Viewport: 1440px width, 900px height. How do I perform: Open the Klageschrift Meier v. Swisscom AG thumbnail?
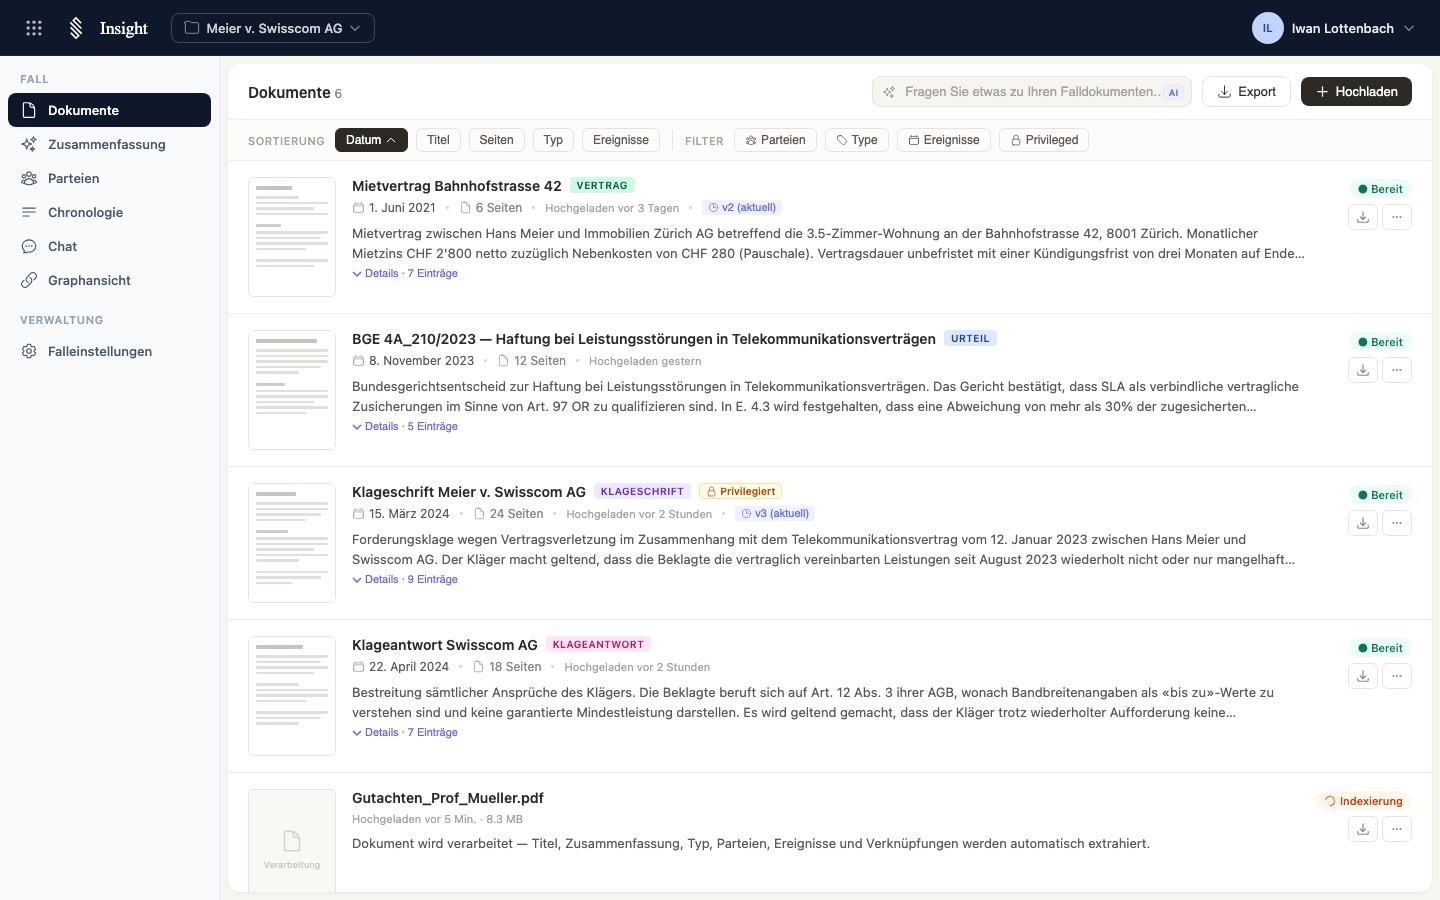(x=292, y=543)
